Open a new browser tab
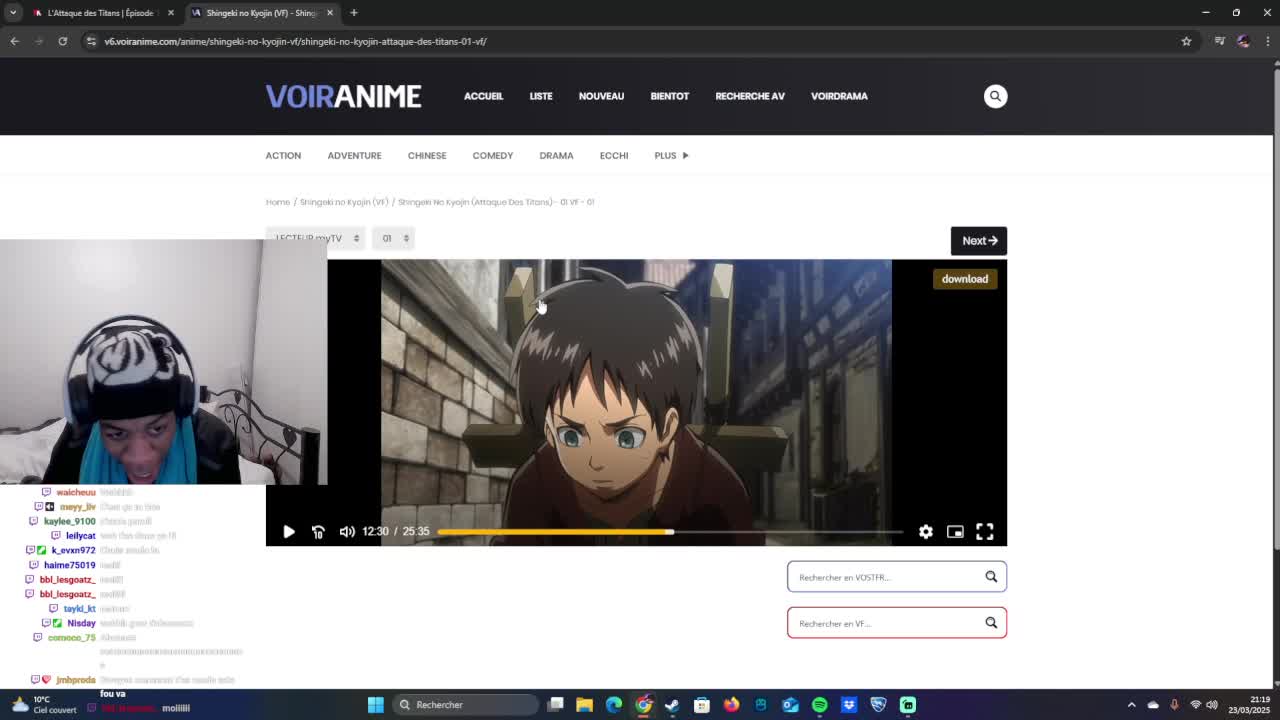The height and width of the screenshot is (720, 1280). coord(354,13)
